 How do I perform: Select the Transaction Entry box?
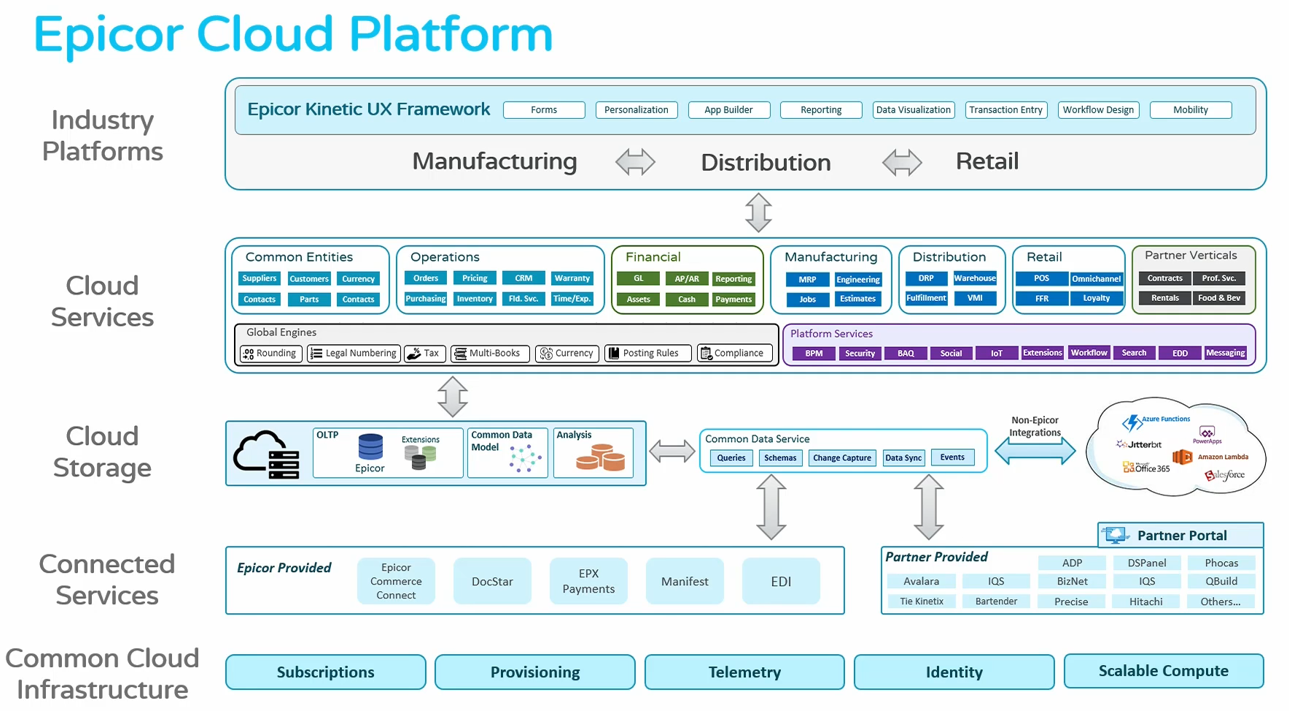click(1005, 110)
